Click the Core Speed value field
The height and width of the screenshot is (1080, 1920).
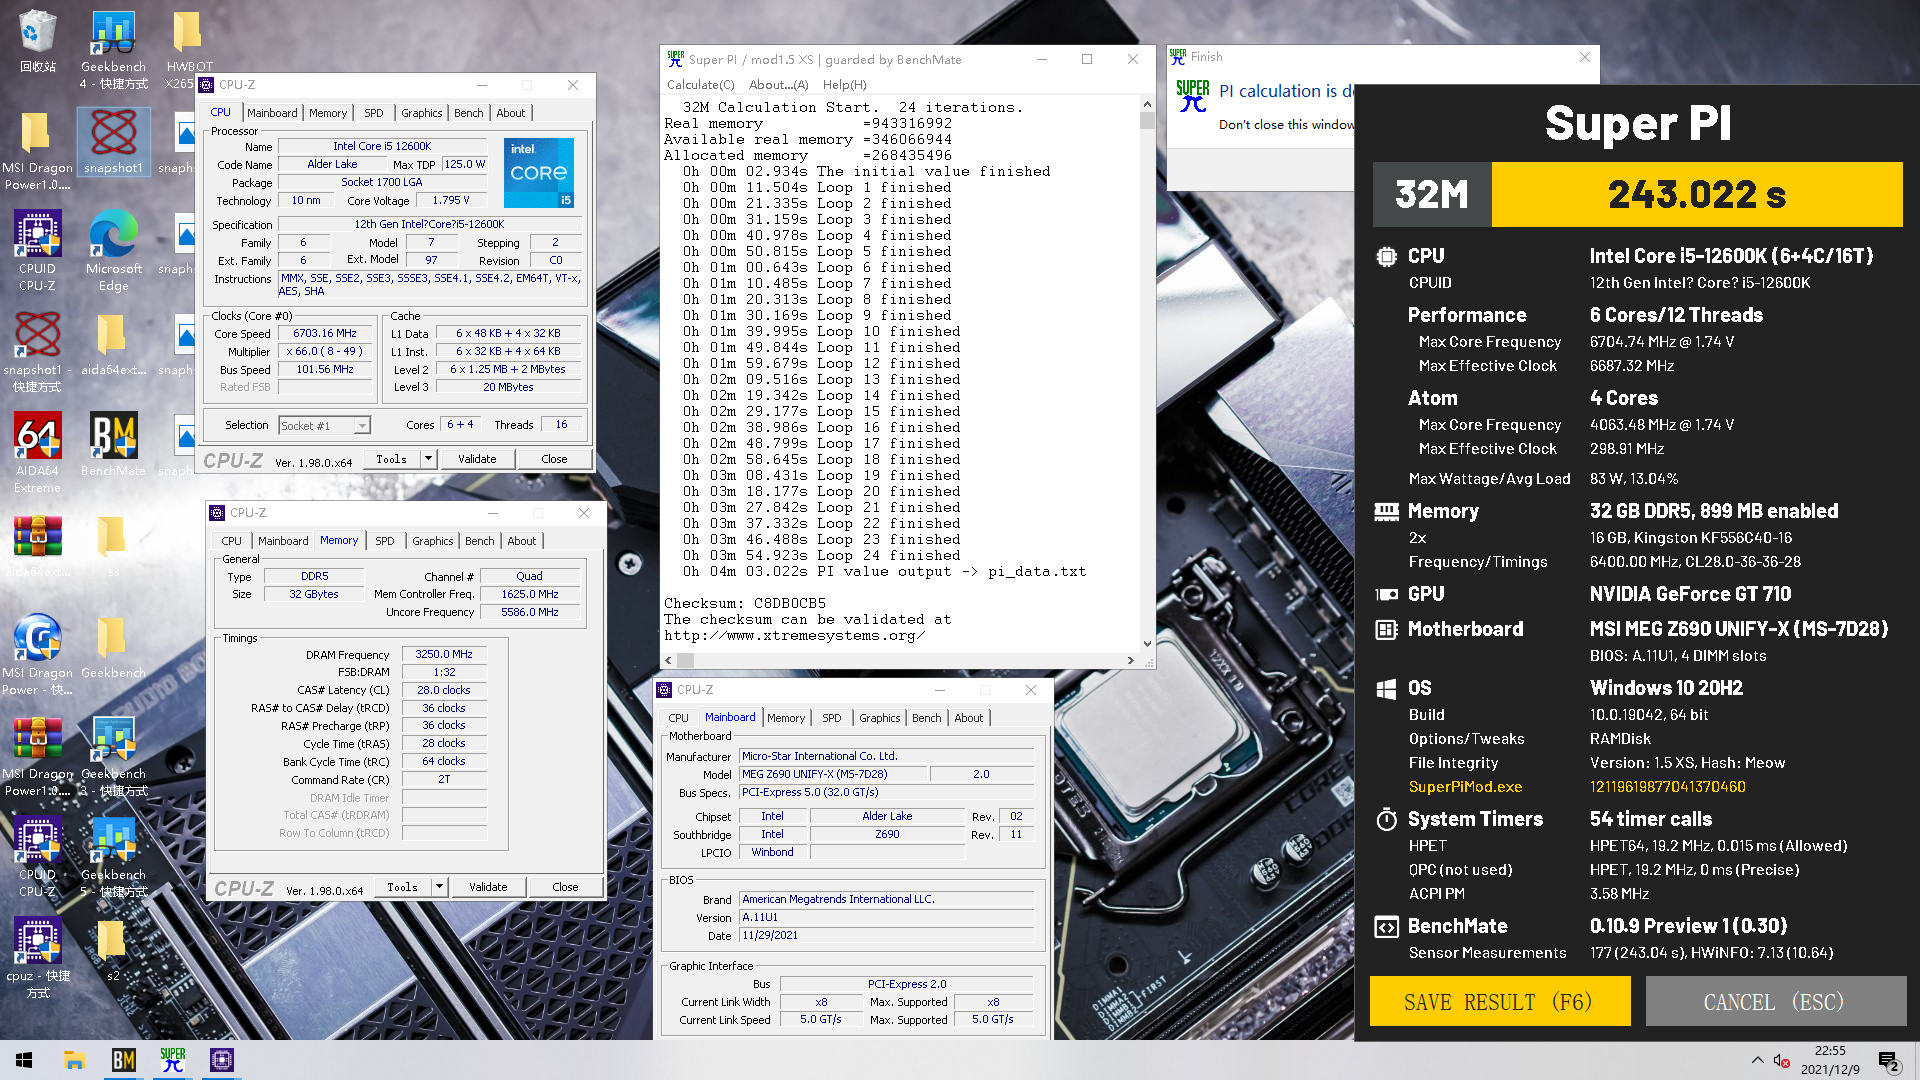coord(325,334)
